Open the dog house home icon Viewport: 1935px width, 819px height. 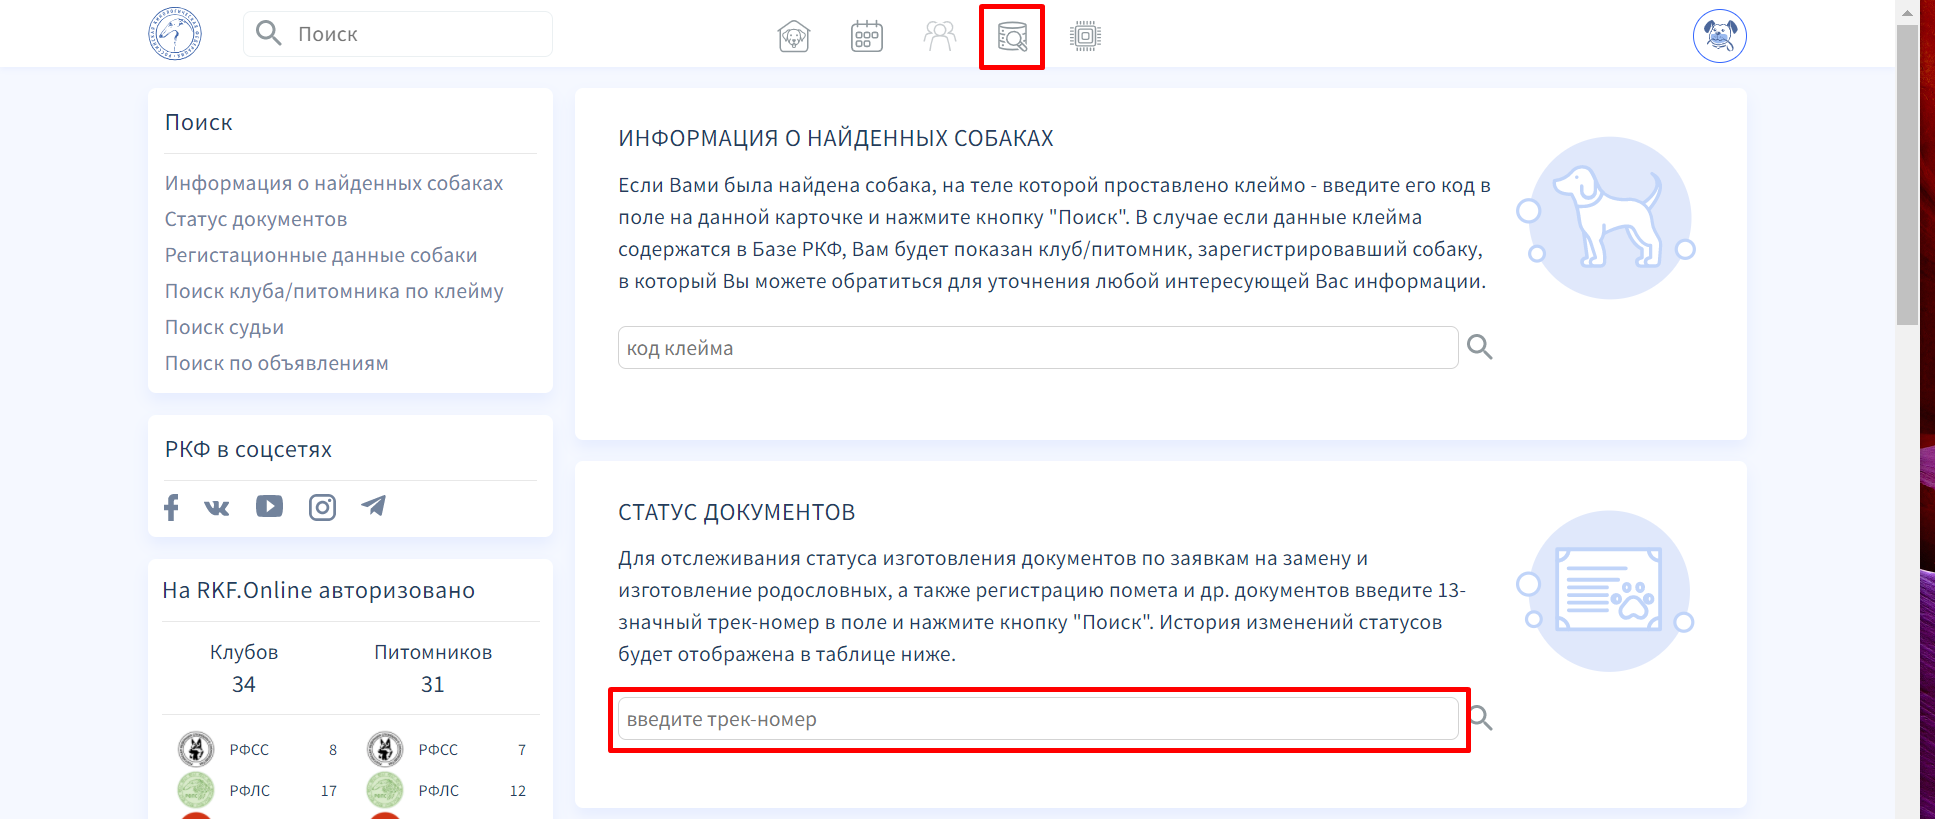tap(794, 36)
